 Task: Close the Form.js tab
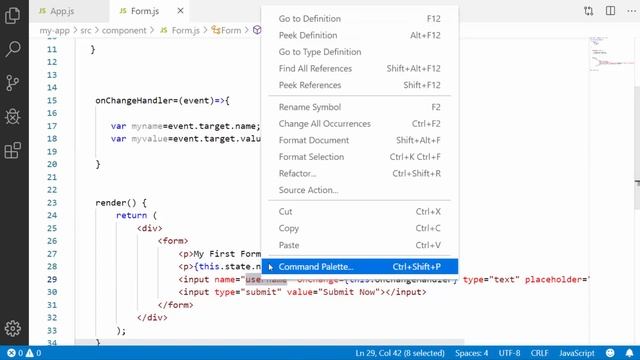[180, 11]
